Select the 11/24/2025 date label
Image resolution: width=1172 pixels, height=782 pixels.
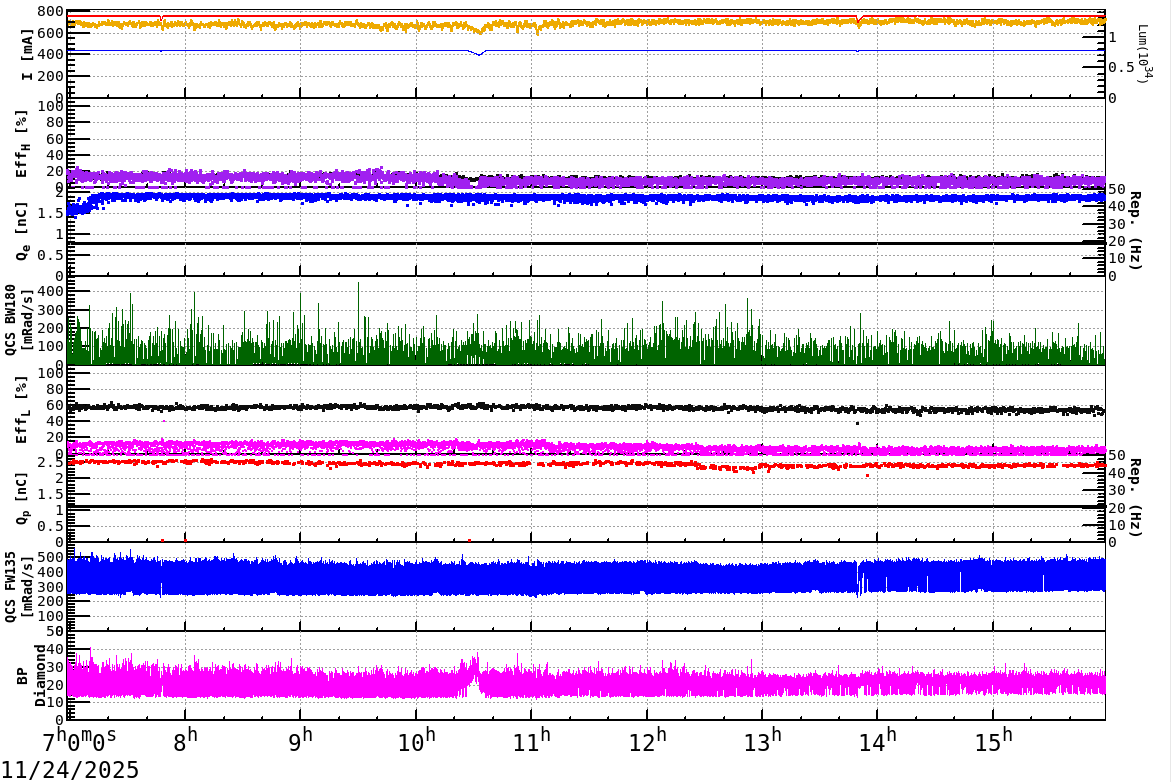[x=70, y=768]
